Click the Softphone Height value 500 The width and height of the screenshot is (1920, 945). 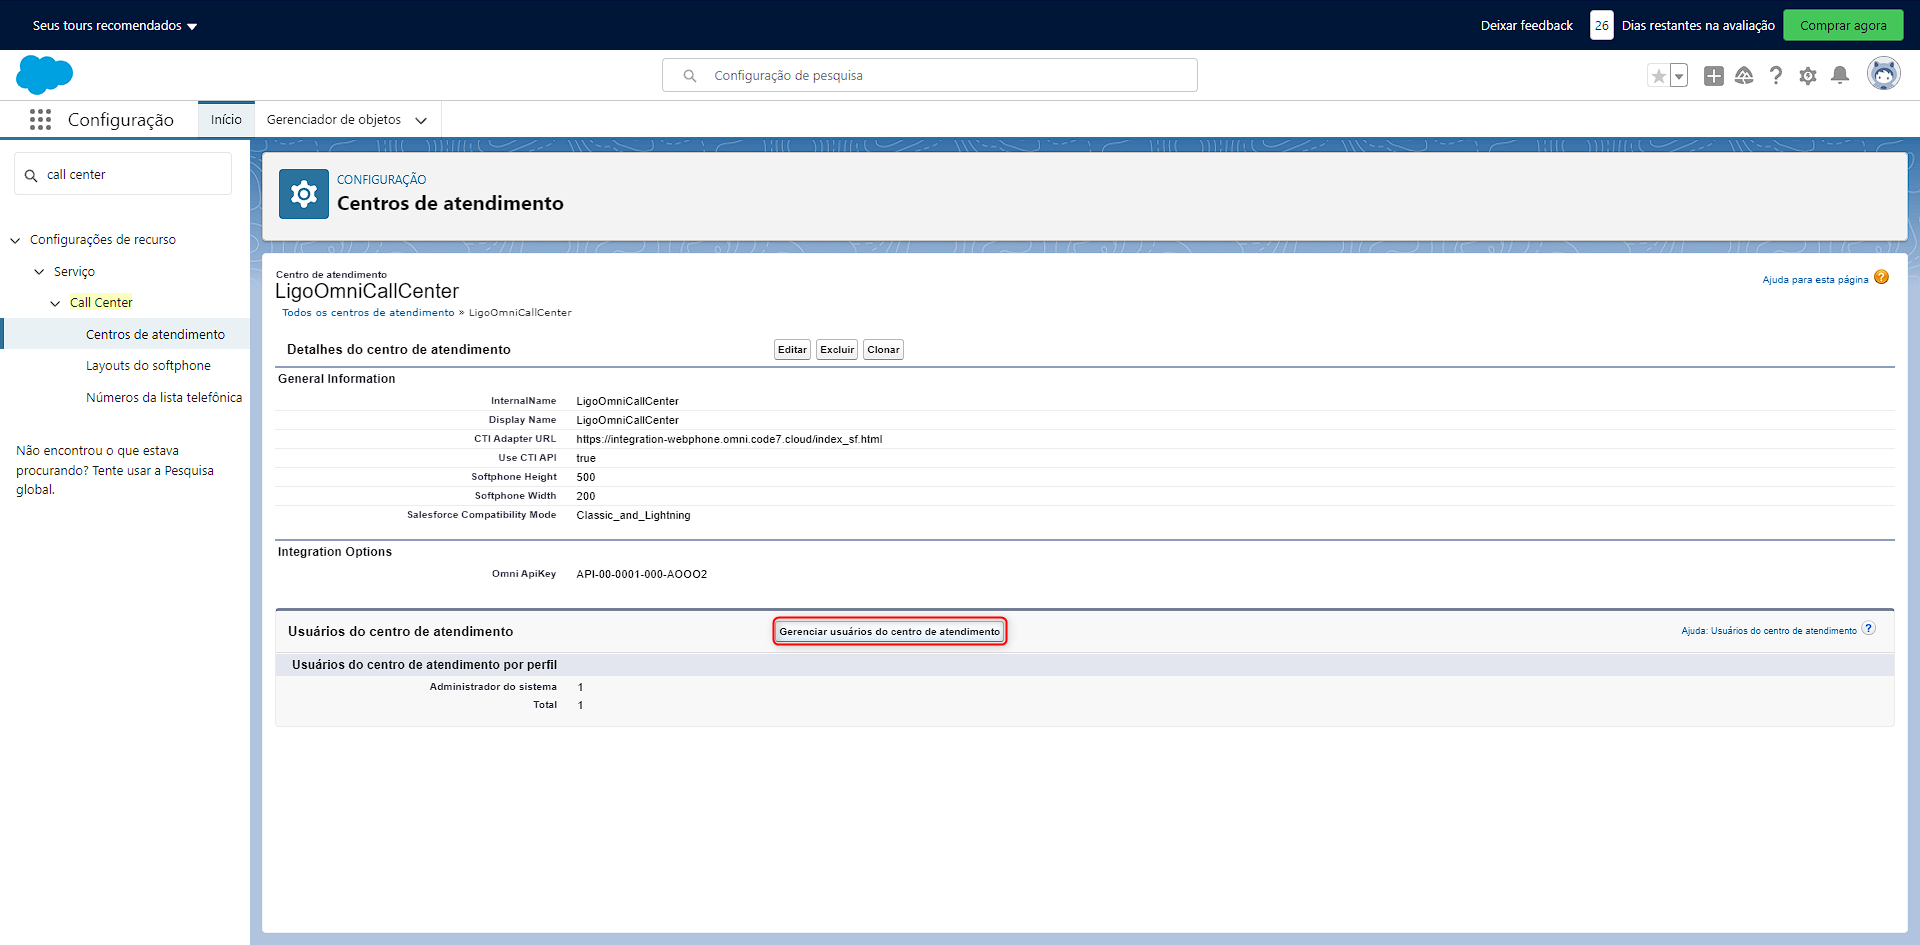tap(586, 477)
